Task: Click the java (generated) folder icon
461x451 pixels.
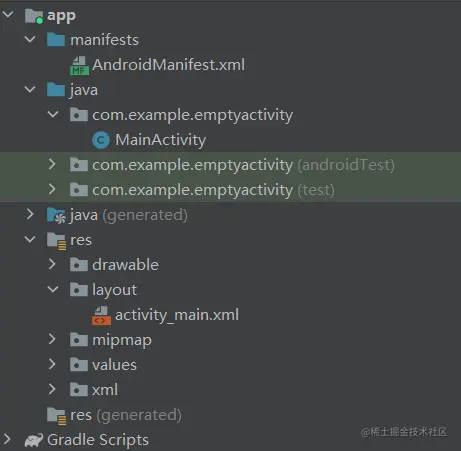Action: 56,215
